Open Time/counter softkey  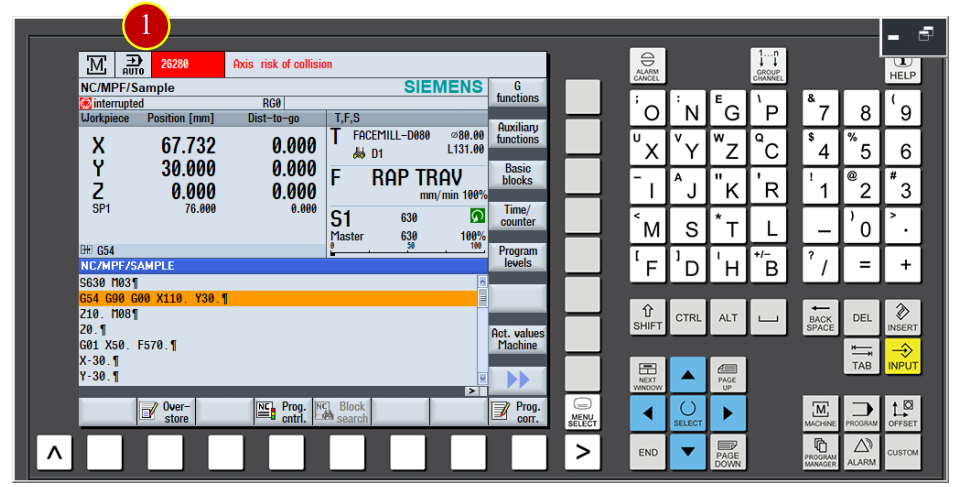(517, 215)
